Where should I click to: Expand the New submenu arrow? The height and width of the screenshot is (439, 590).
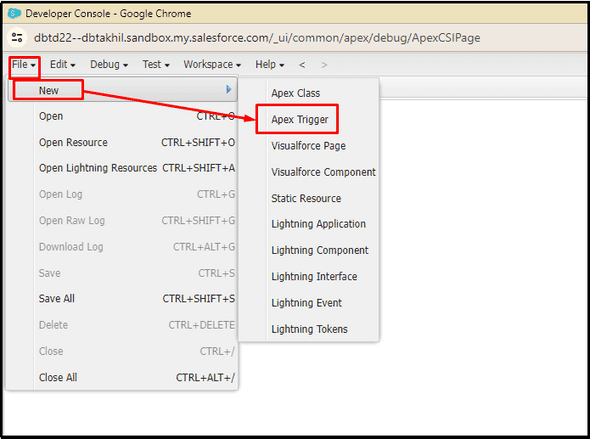click(228, 90)
